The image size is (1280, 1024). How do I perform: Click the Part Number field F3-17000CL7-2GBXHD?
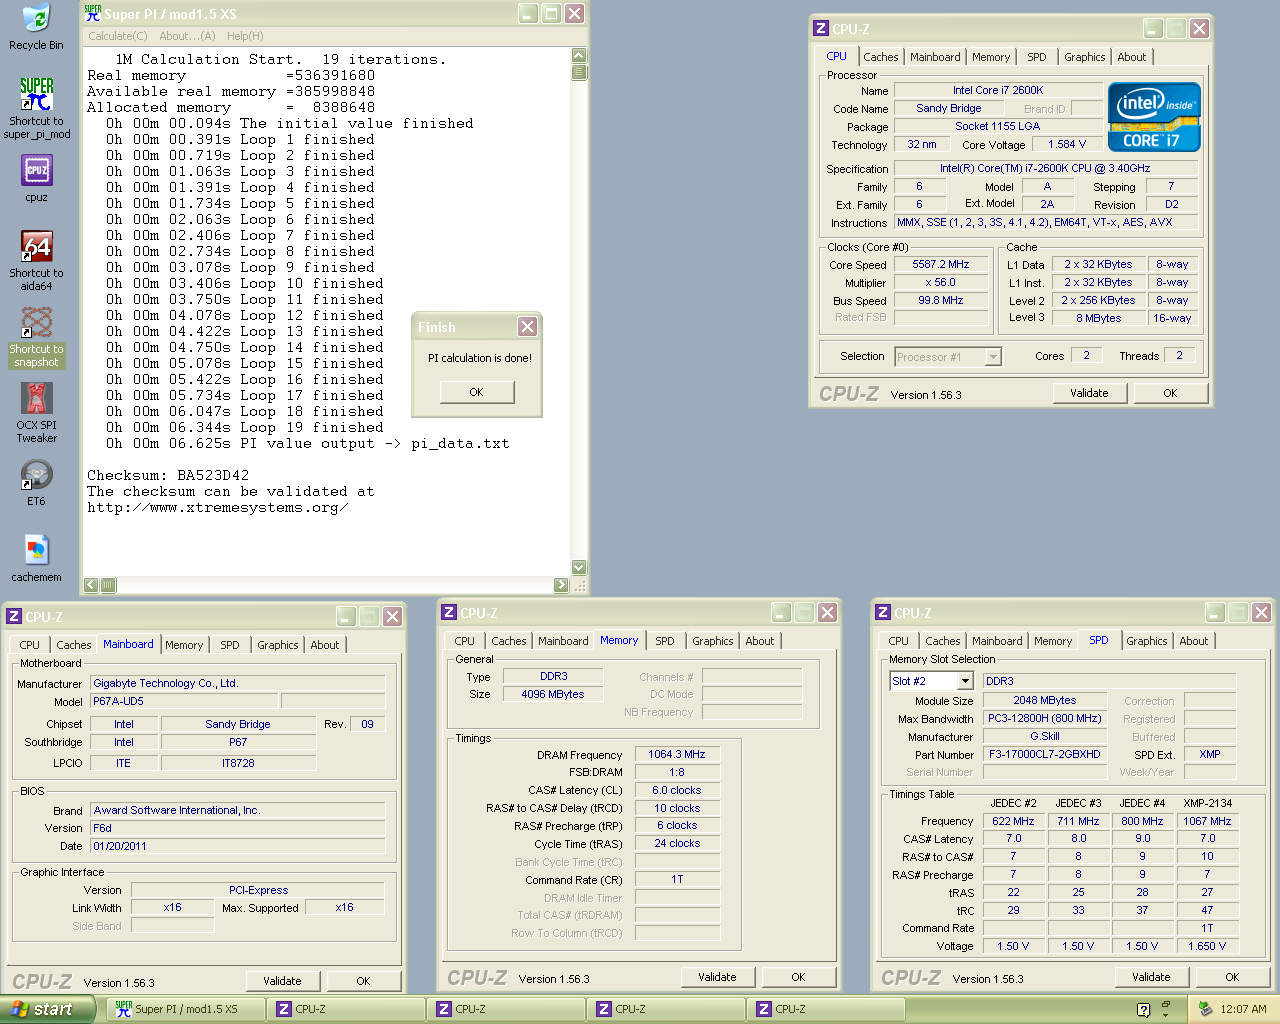pos(1045,754)
